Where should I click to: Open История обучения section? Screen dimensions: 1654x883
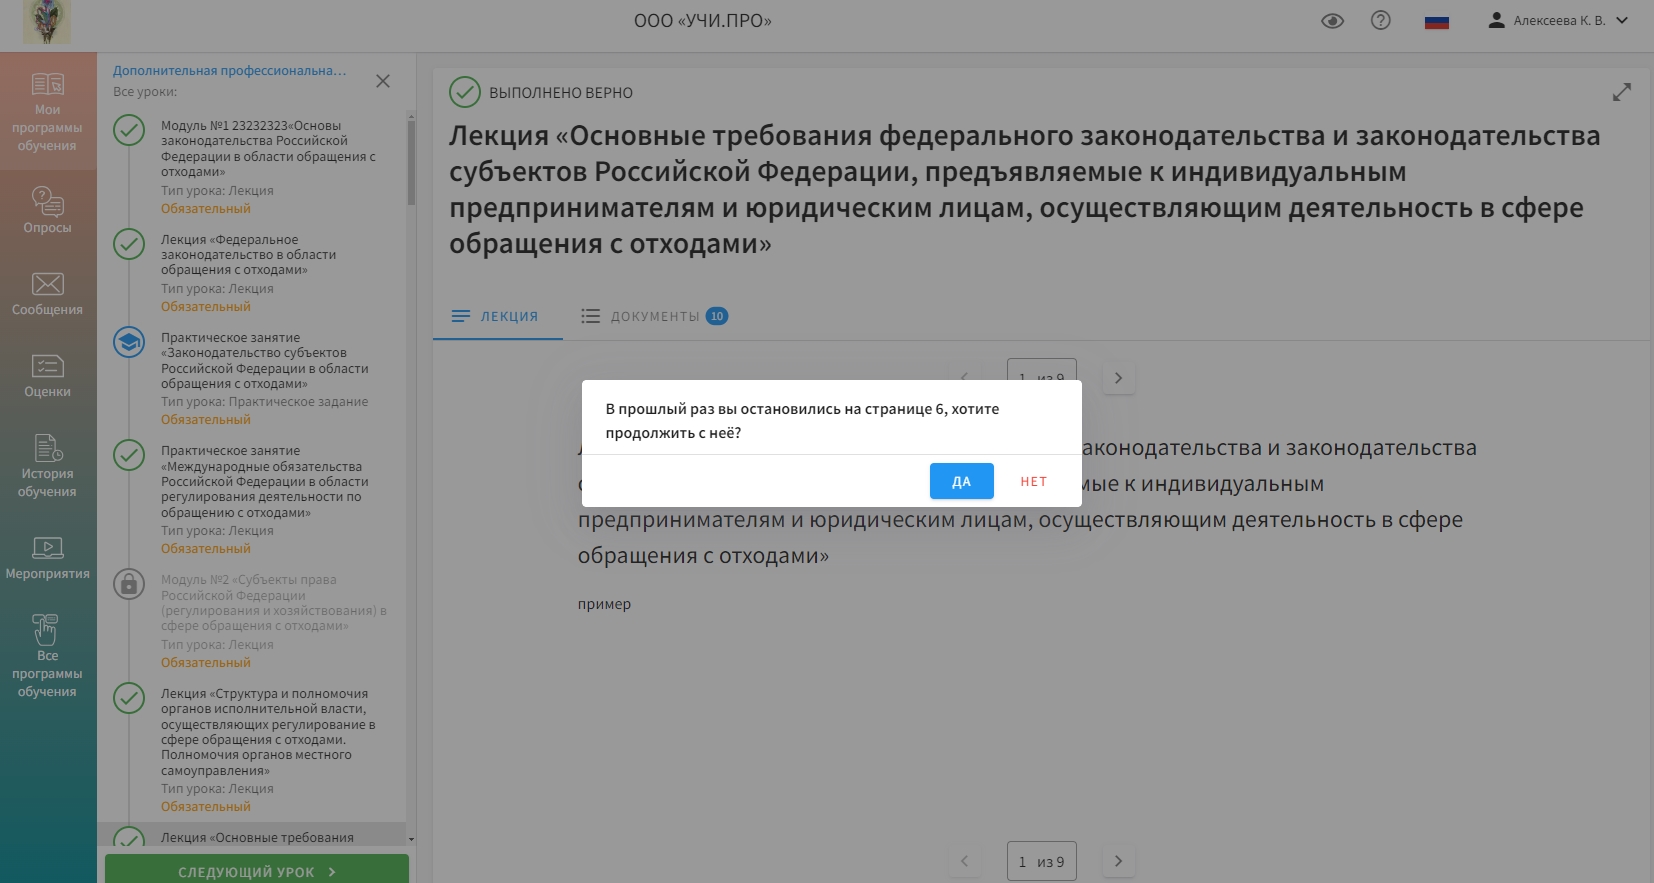pos(48,466)
